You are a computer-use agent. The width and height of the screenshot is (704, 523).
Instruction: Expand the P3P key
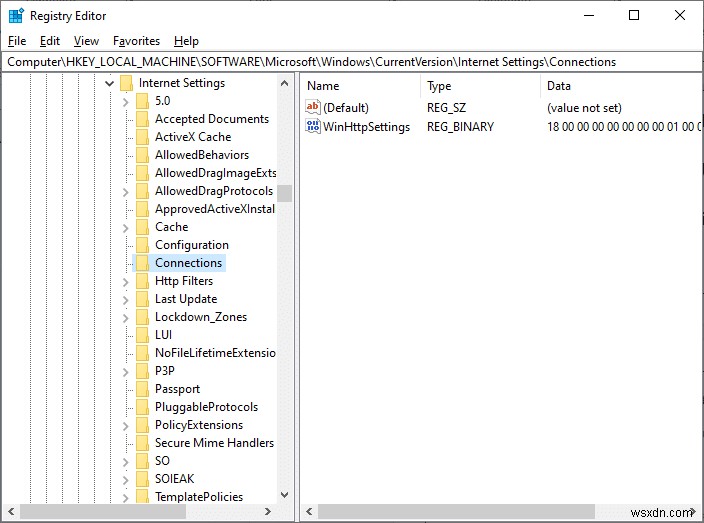pos(126,372)
